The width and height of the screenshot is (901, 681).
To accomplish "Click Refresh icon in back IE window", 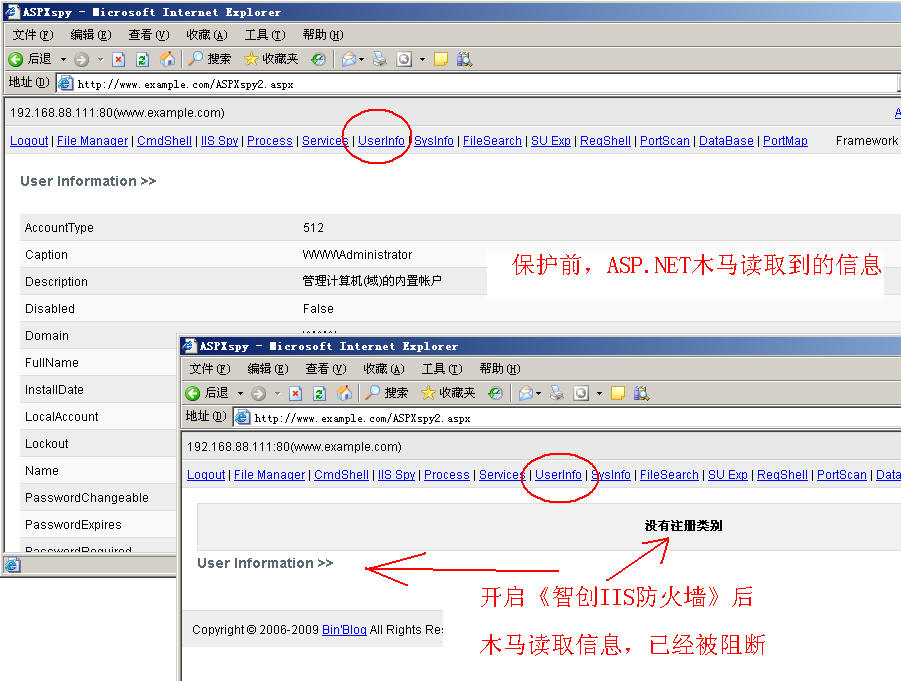I will (143, 59).
